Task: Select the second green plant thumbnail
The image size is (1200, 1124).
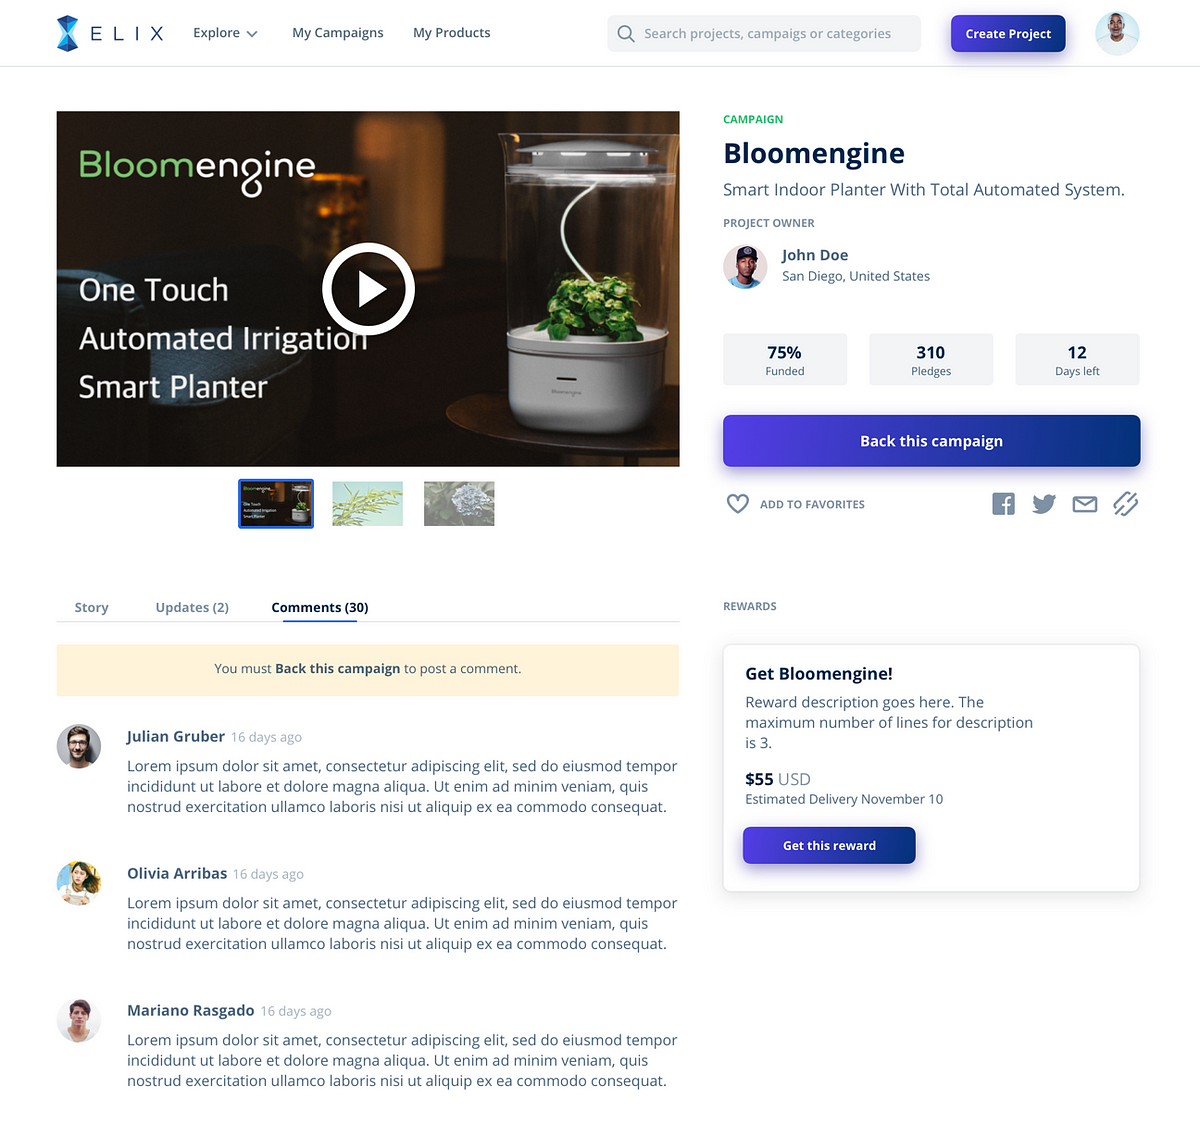Action: [x=367, y=504]
